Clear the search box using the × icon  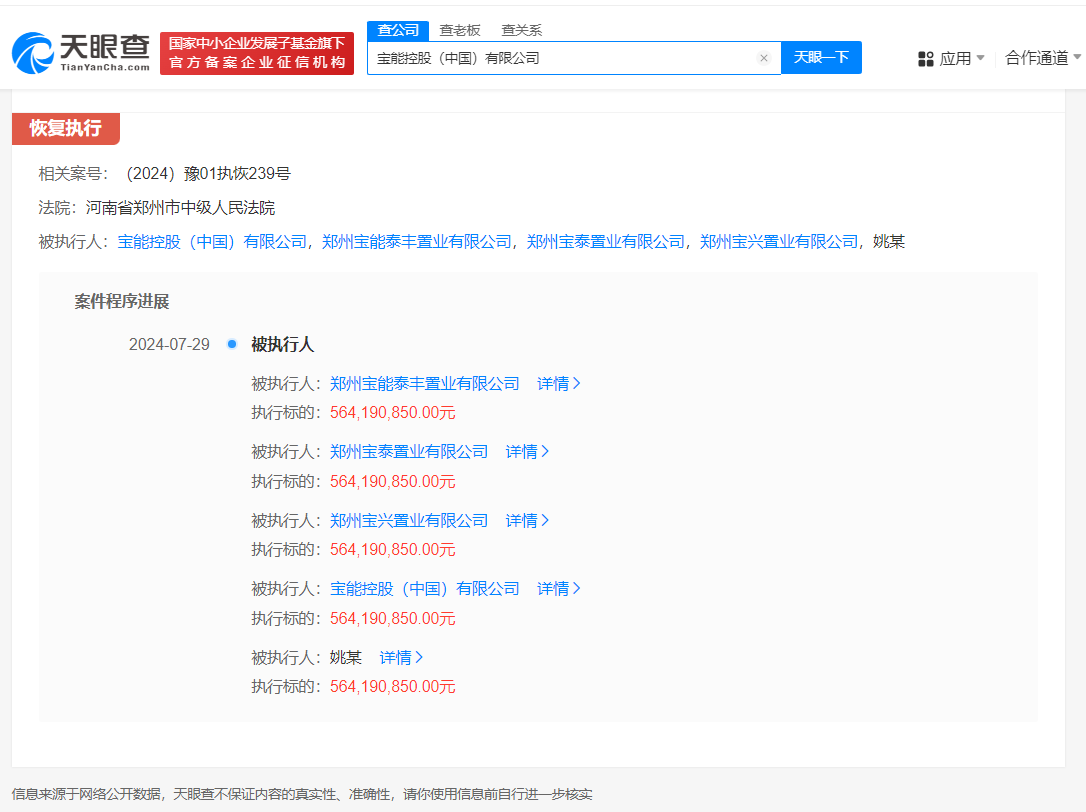(764, 57)
